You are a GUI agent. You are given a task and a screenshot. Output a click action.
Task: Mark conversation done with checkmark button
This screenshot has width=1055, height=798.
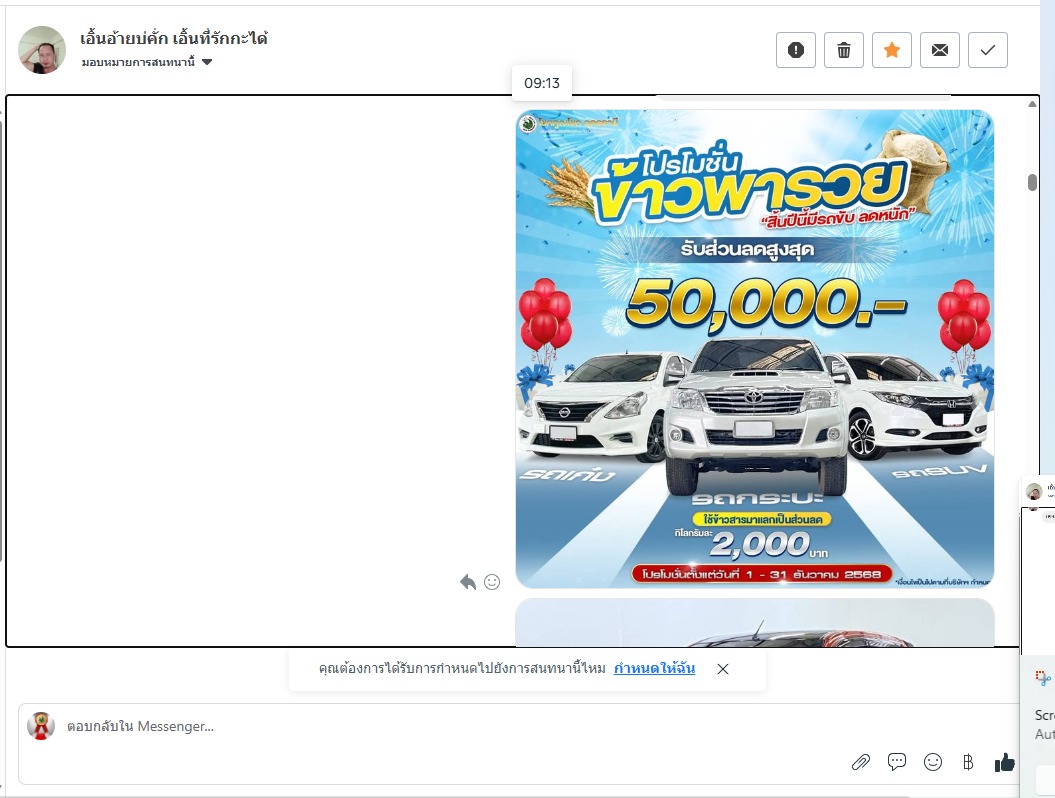(x=988, y=50)
